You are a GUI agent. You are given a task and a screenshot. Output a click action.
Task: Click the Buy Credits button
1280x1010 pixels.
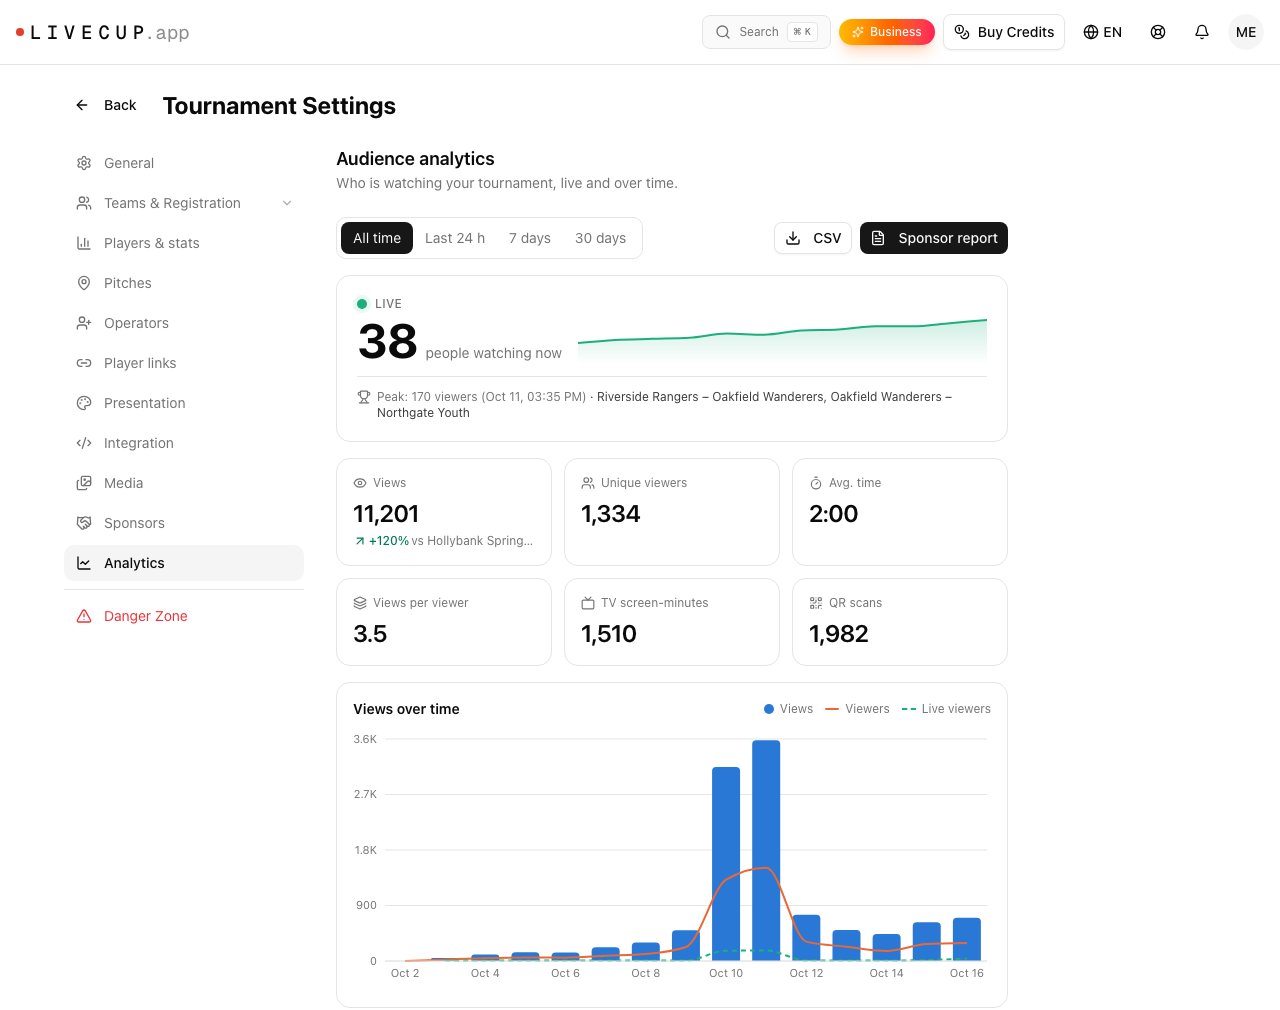[1004, 32]
